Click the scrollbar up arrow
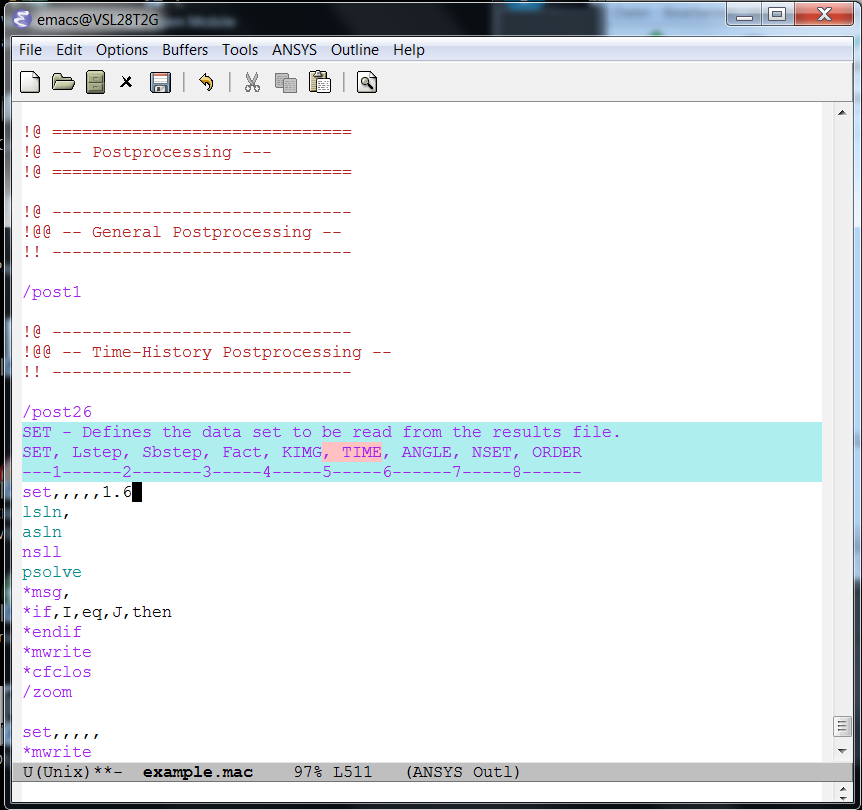Image resolution: width=862 pixels, height=810 pixels. click(842, 113)
